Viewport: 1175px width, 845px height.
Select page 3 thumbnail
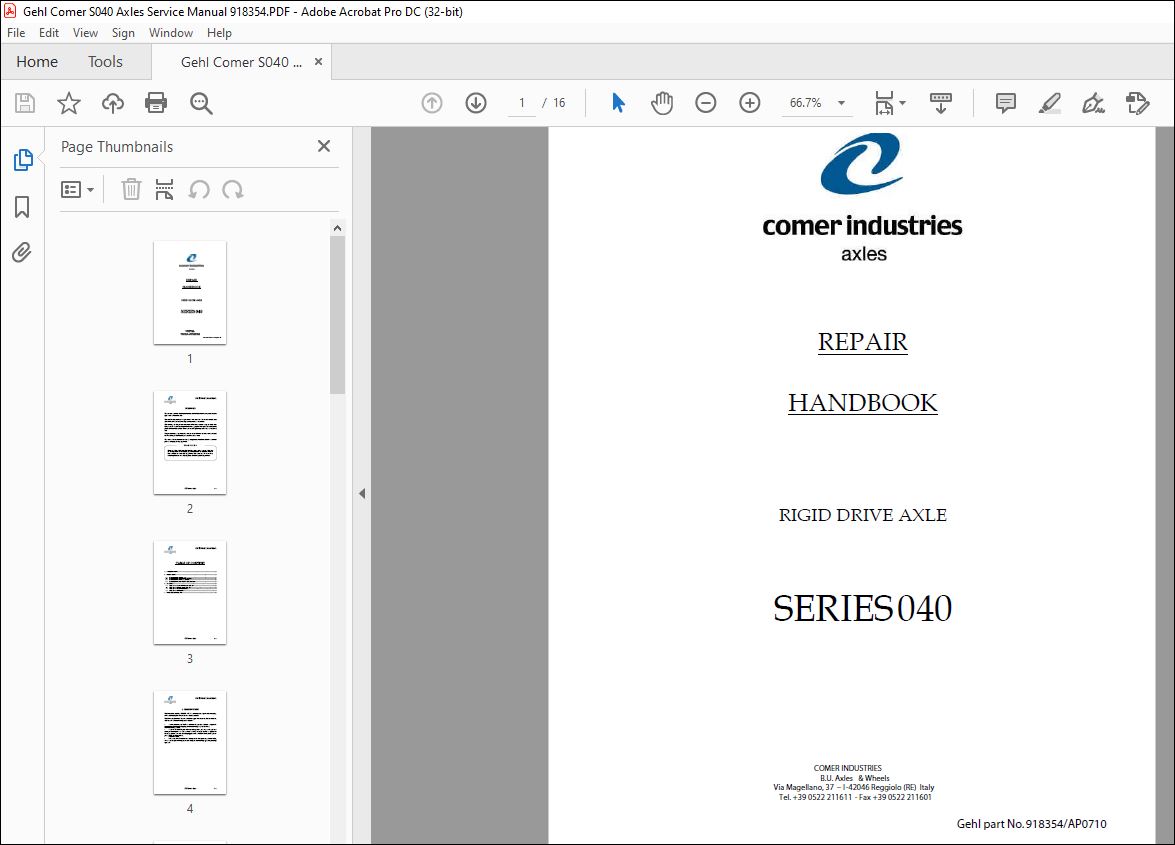point(190,593)
